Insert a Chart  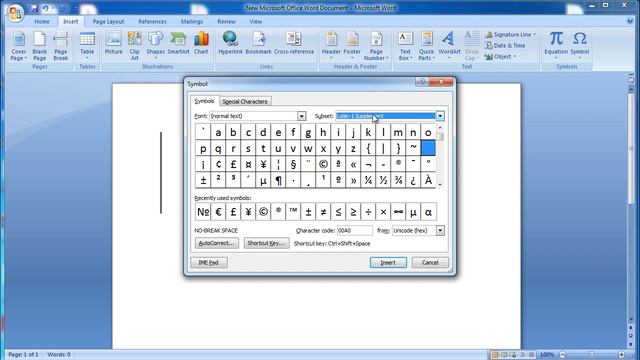201,43
